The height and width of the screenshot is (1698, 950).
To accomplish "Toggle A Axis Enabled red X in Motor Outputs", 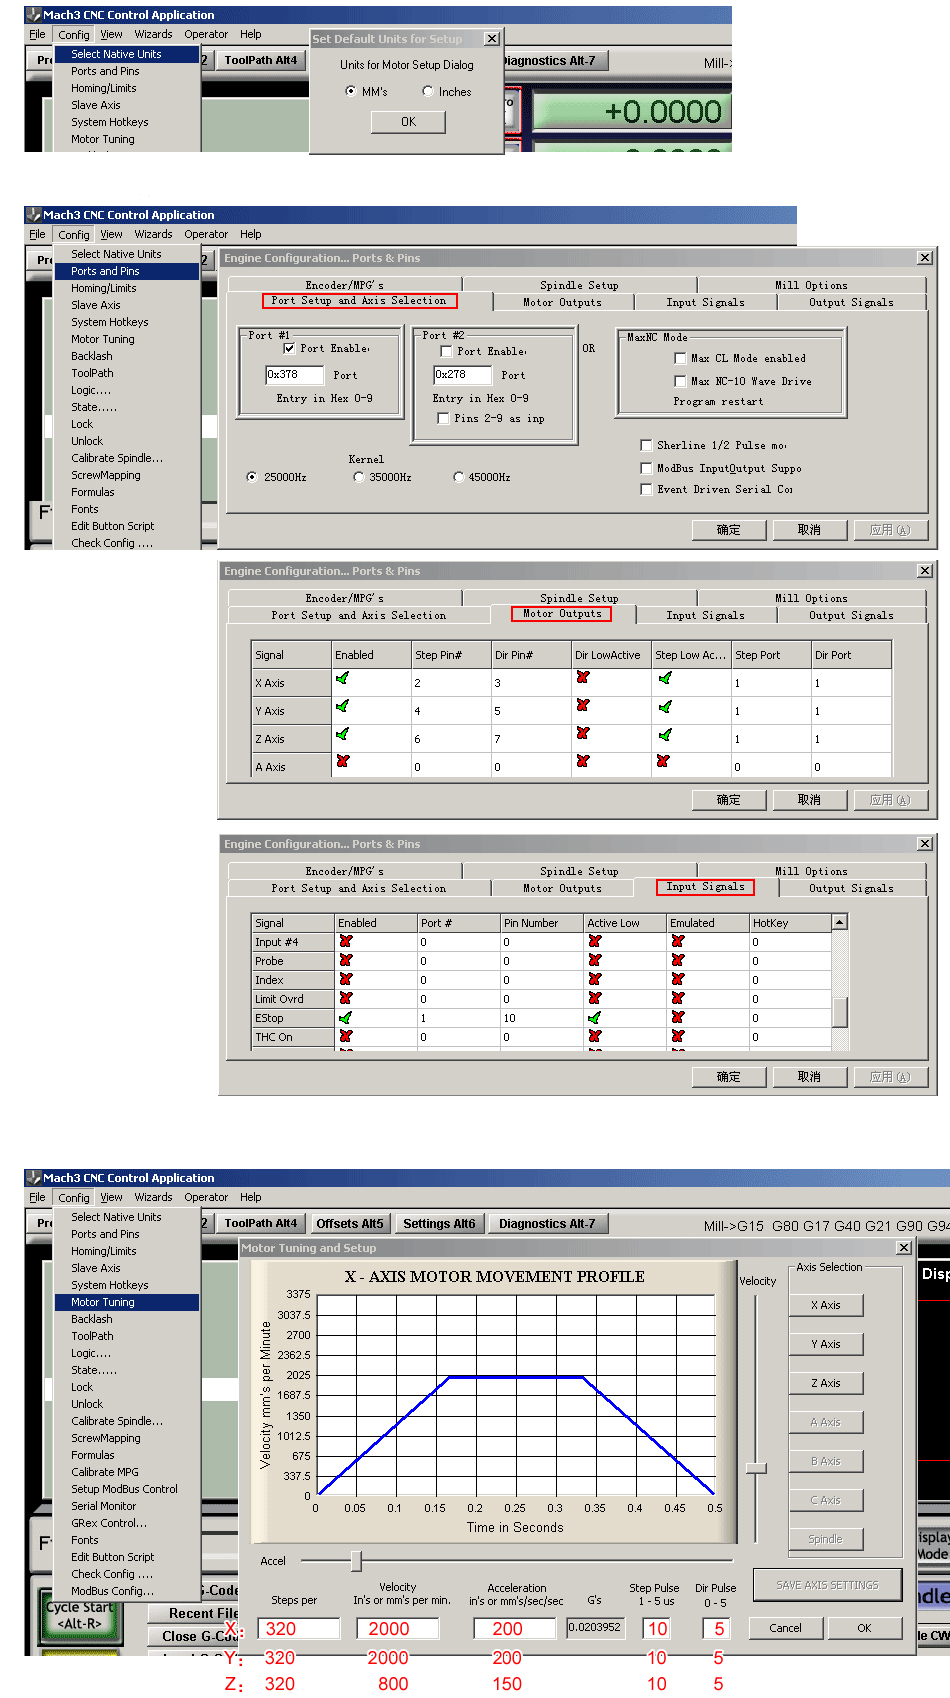I will 343,761.
